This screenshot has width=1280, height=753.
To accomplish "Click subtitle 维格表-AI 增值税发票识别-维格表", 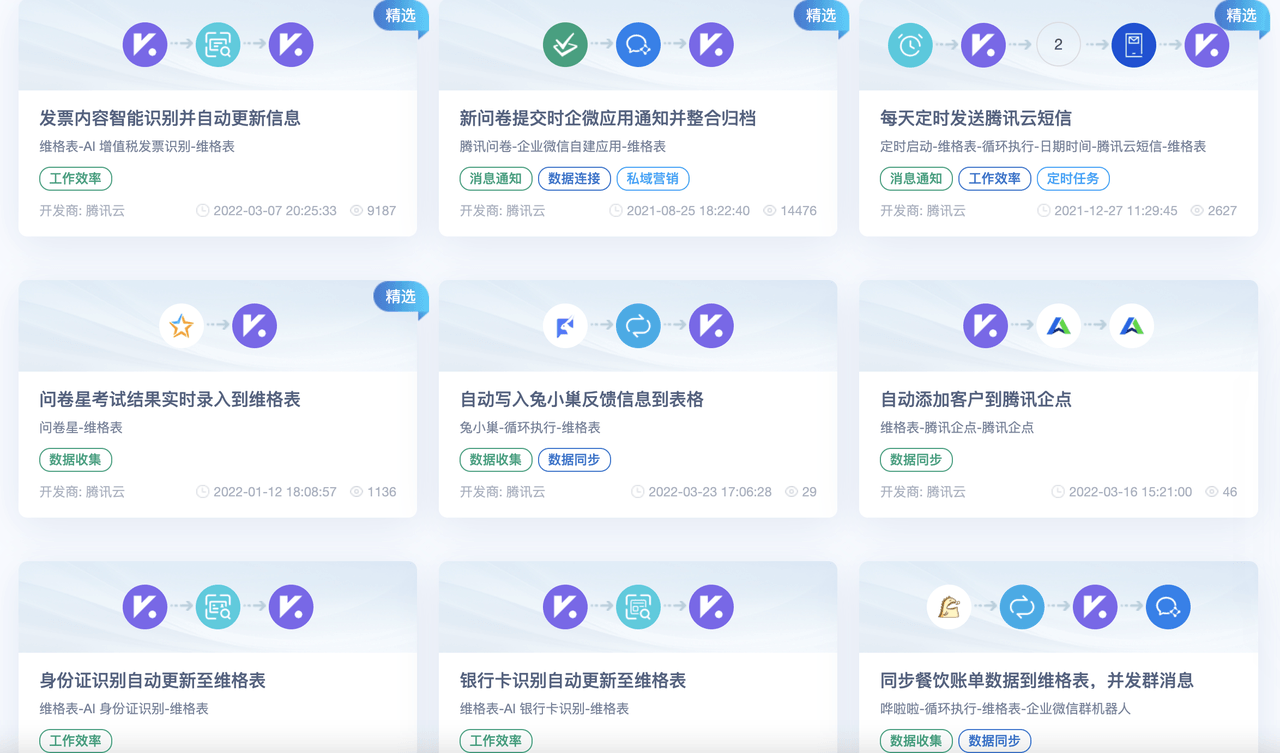I will (x=137, y=146).
